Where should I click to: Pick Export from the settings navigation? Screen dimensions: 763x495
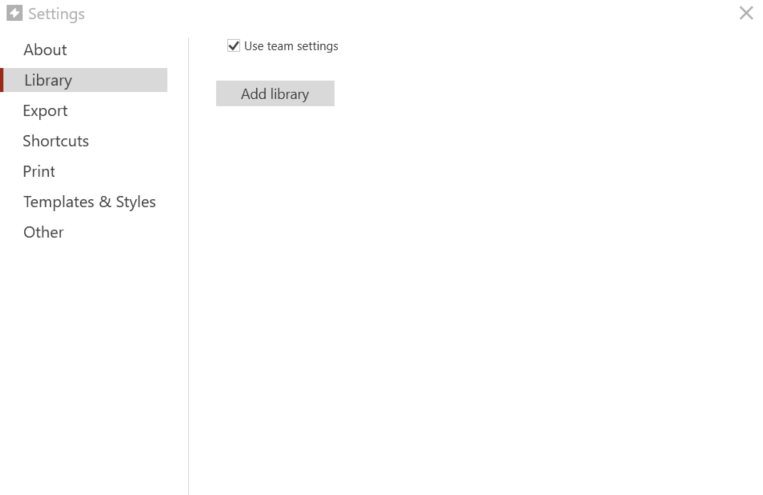tap(45, 111)
